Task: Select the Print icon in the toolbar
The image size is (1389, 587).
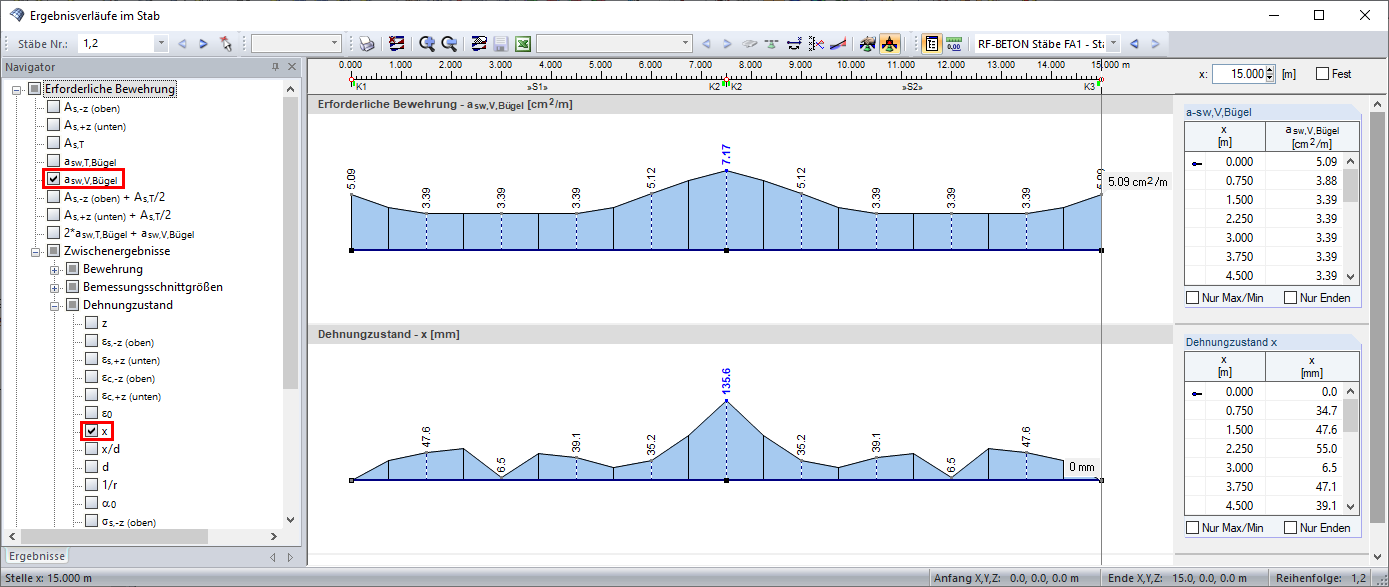Action: click(x=367, y=44)
